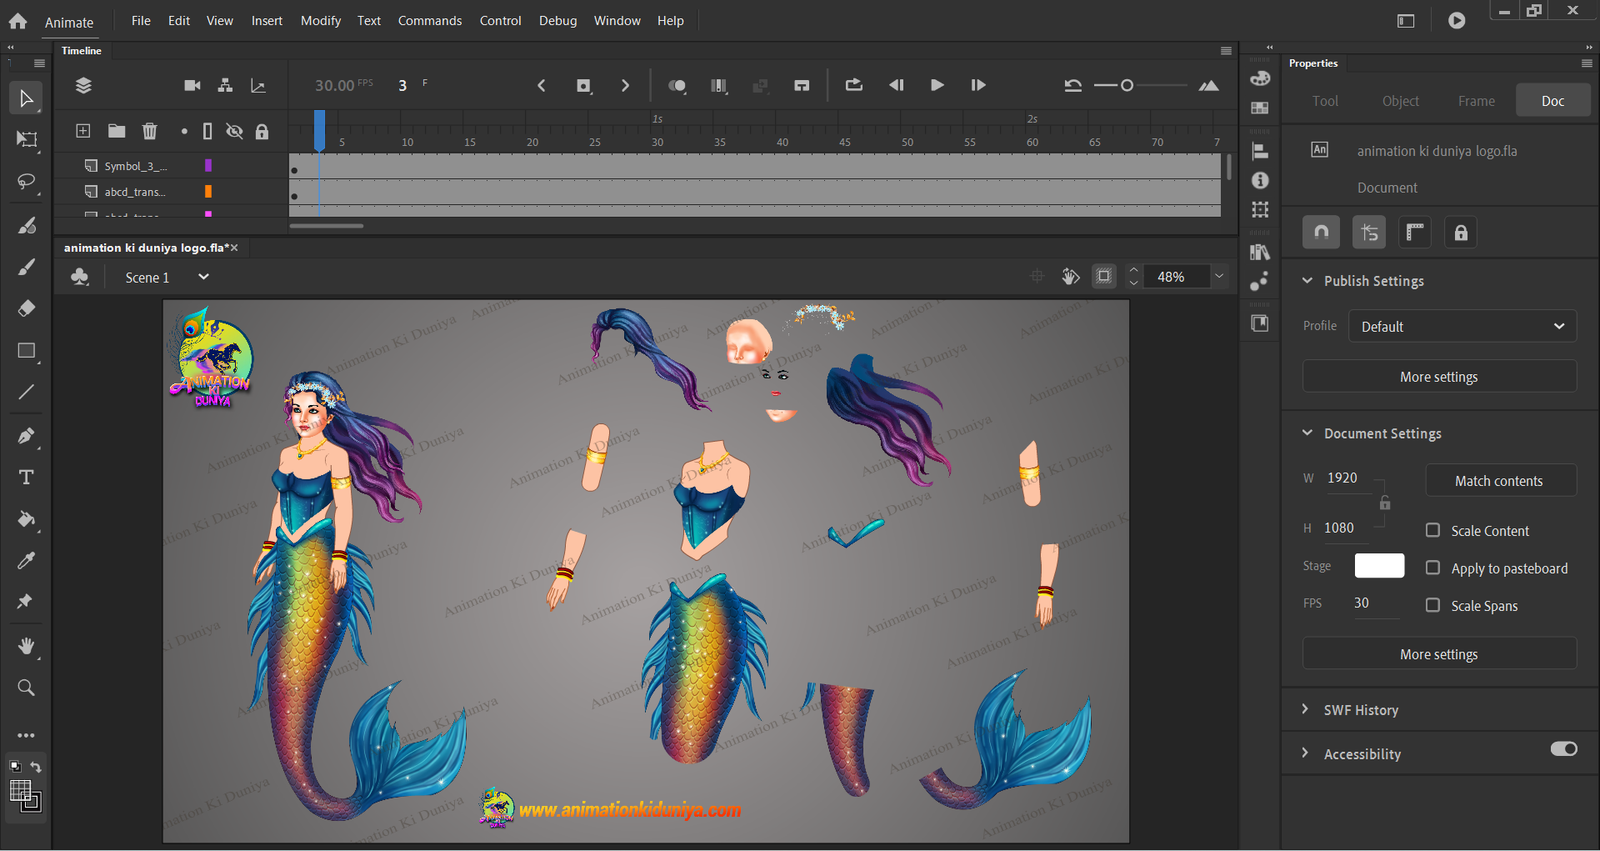Enable Apply to pasteboard checkbox
The width and height of the screenshot is (1600, 851).
pos(1433,568)
